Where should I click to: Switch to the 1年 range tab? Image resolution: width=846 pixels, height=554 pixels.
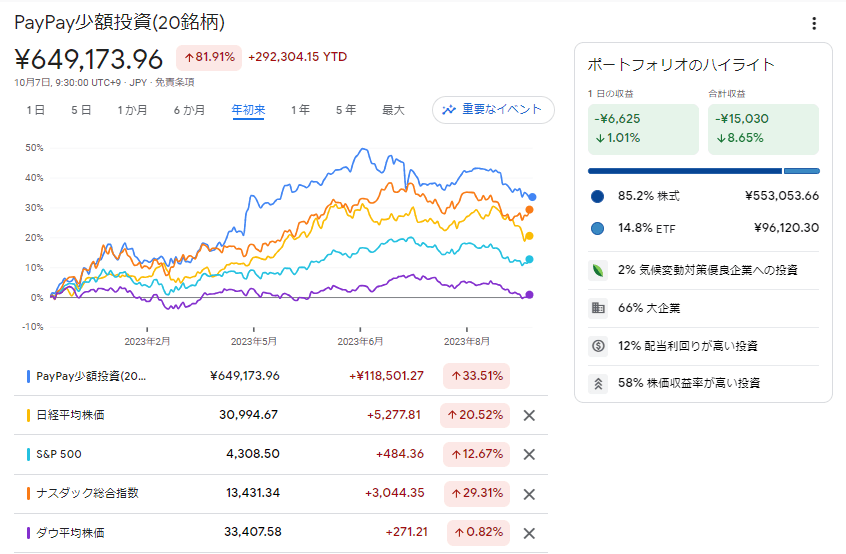coord(300,110)
